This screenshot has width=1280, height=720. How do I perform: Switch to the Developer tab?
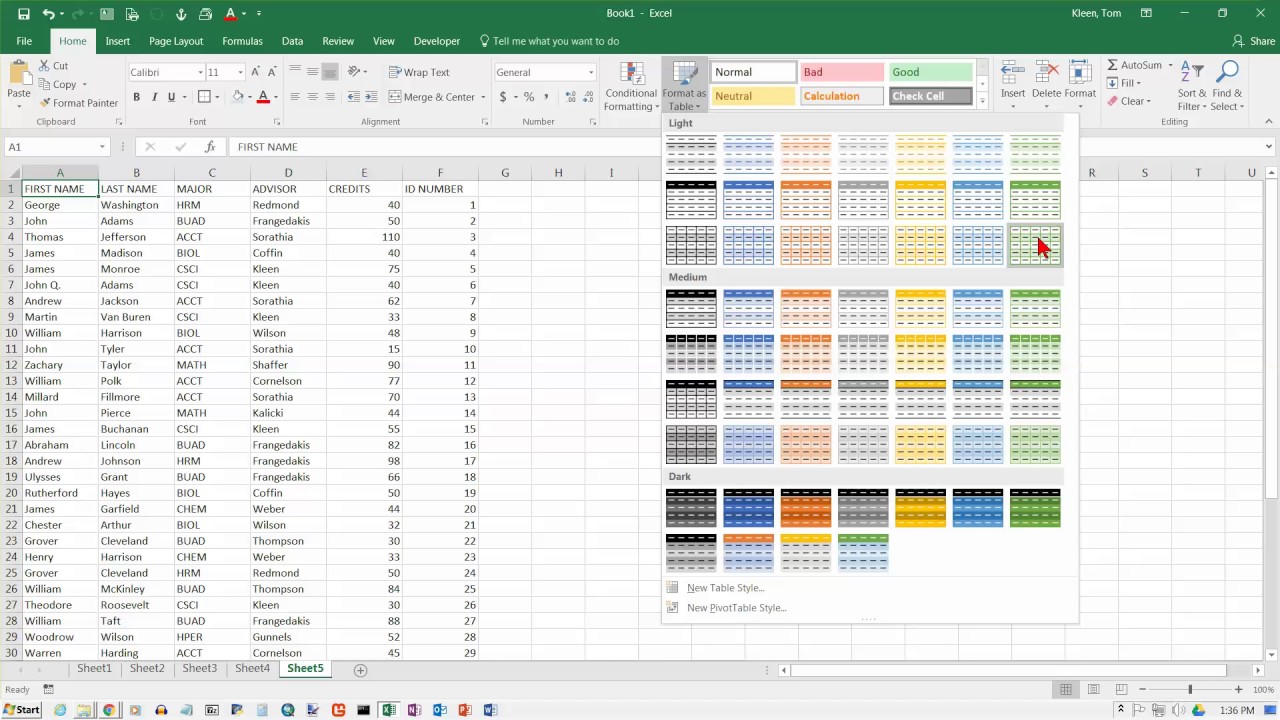tap(437, 41)
